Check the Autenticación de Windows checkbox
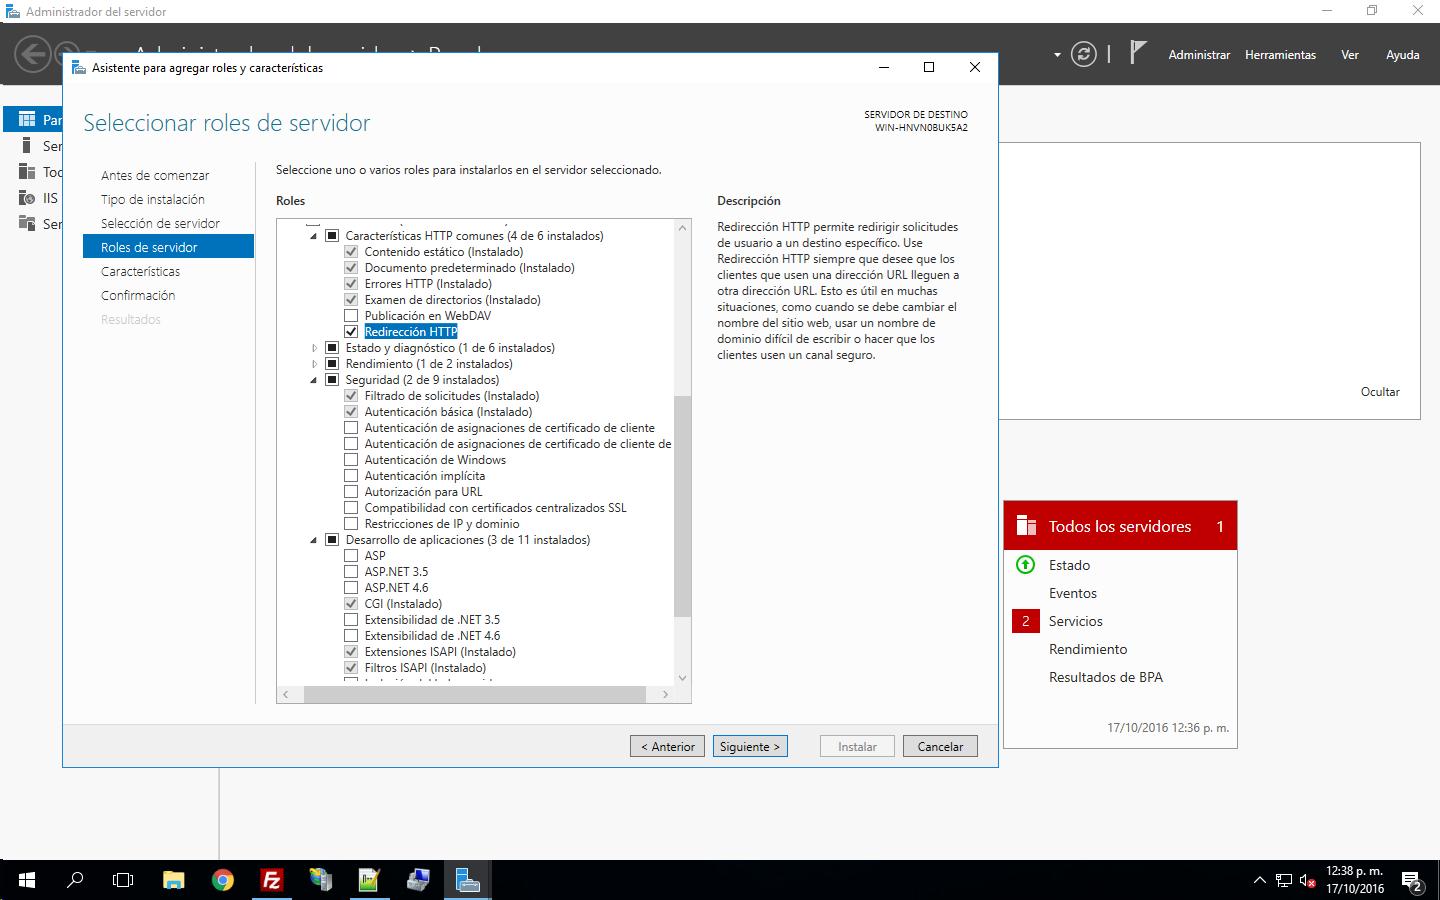This screenshot has width=1440, height=900. tap(351, 460)
